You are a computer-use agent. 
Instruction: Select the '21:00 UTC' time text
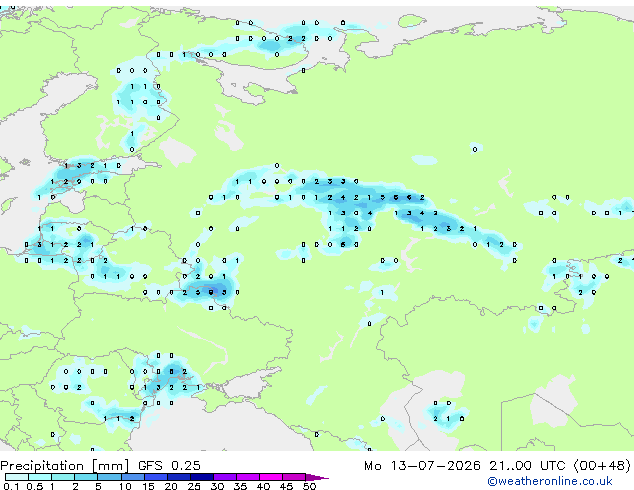(527, 466)
